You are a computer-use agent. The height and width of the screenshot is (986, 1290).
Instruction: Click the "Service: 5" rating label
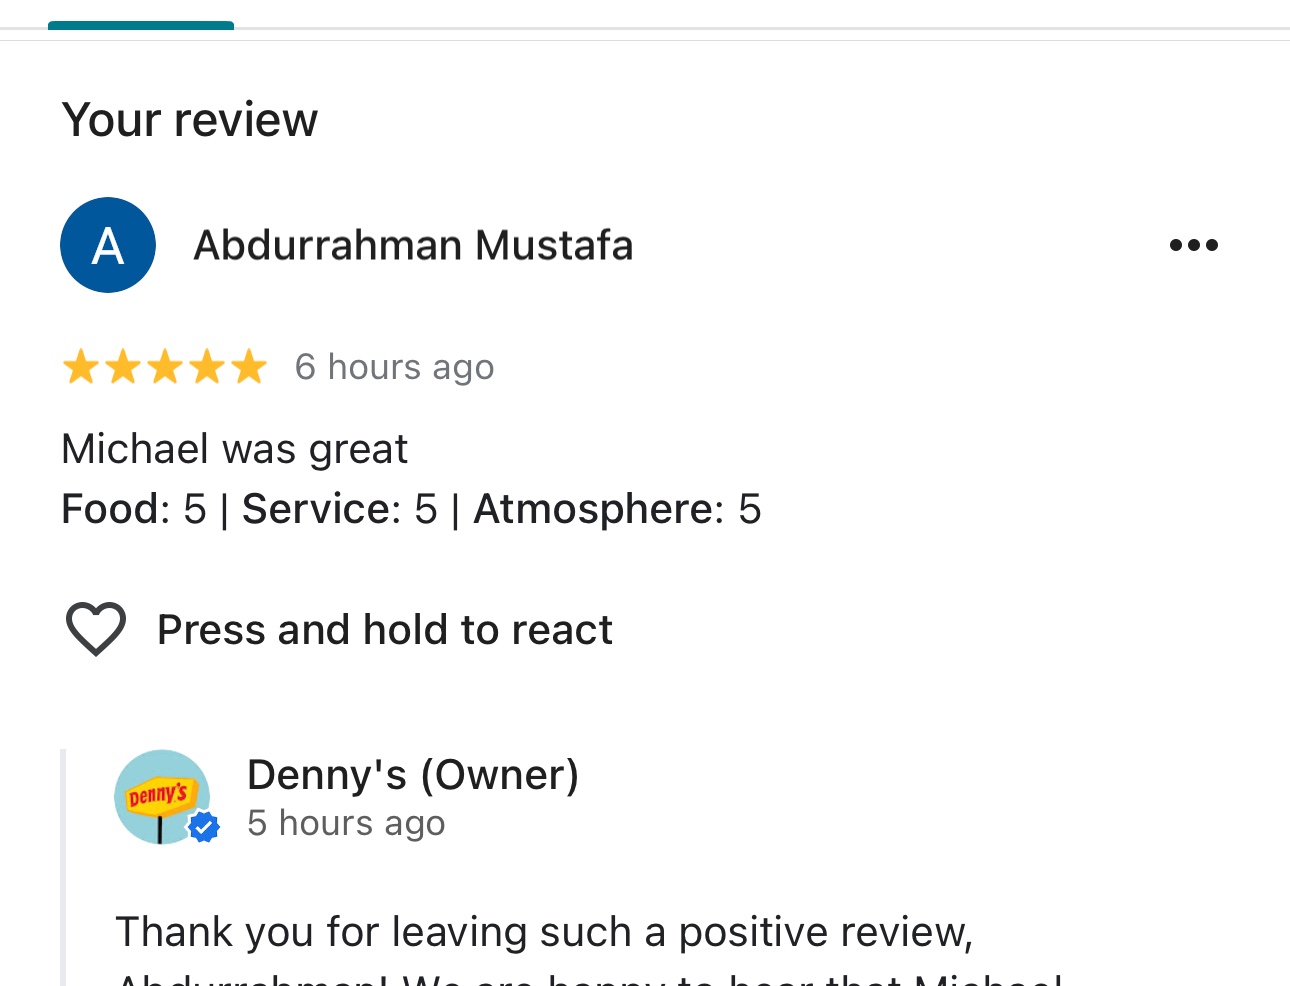tap(340, 509)
